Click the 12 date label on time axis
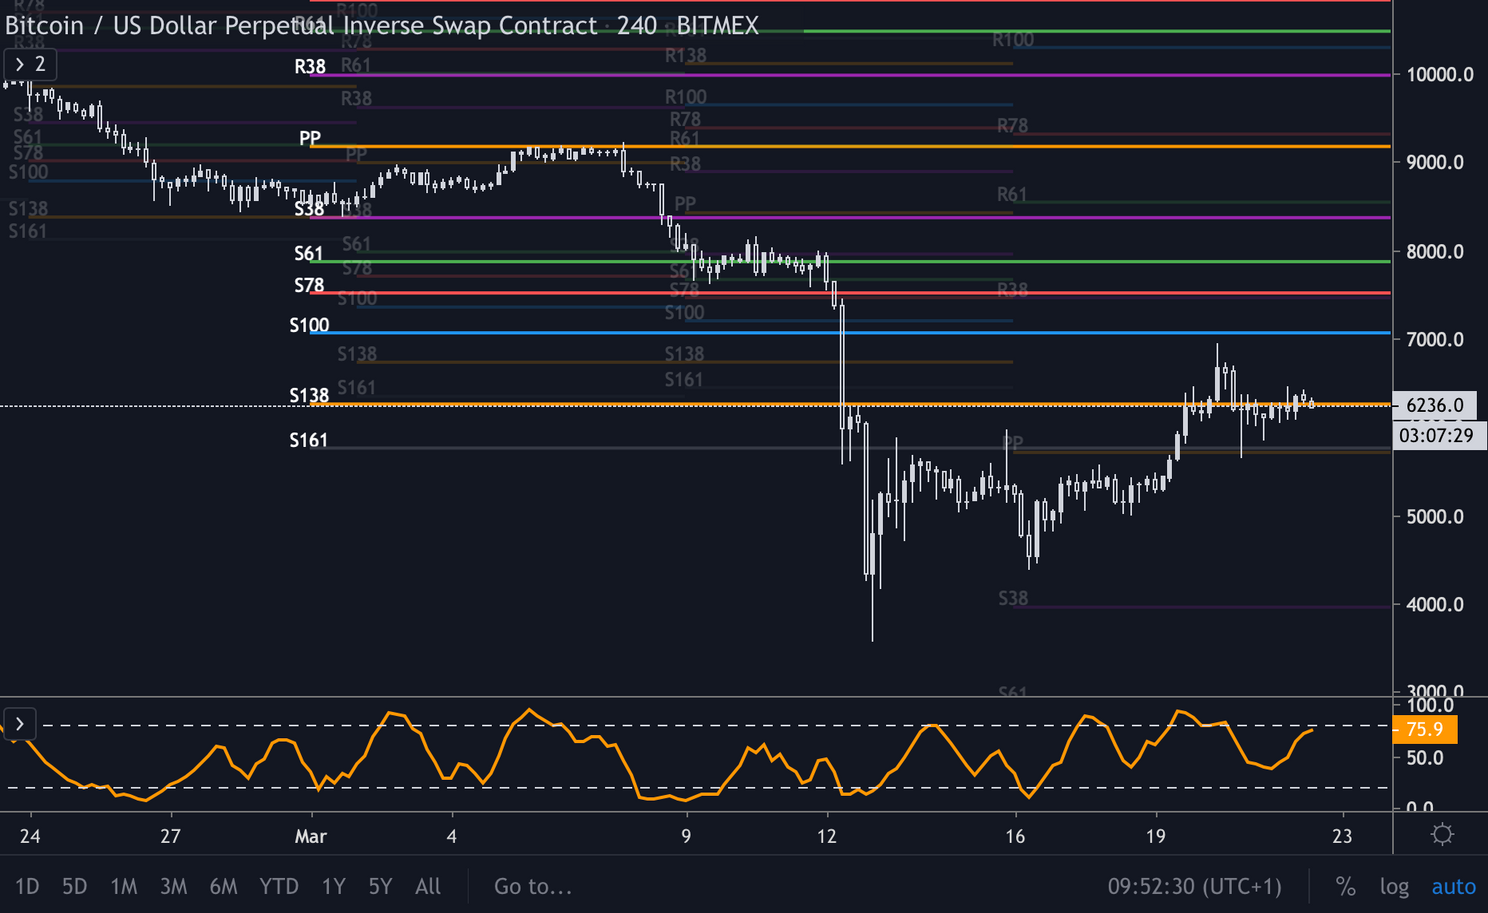The width and height of the screenshot is (1488, 913). click(827, 836)
